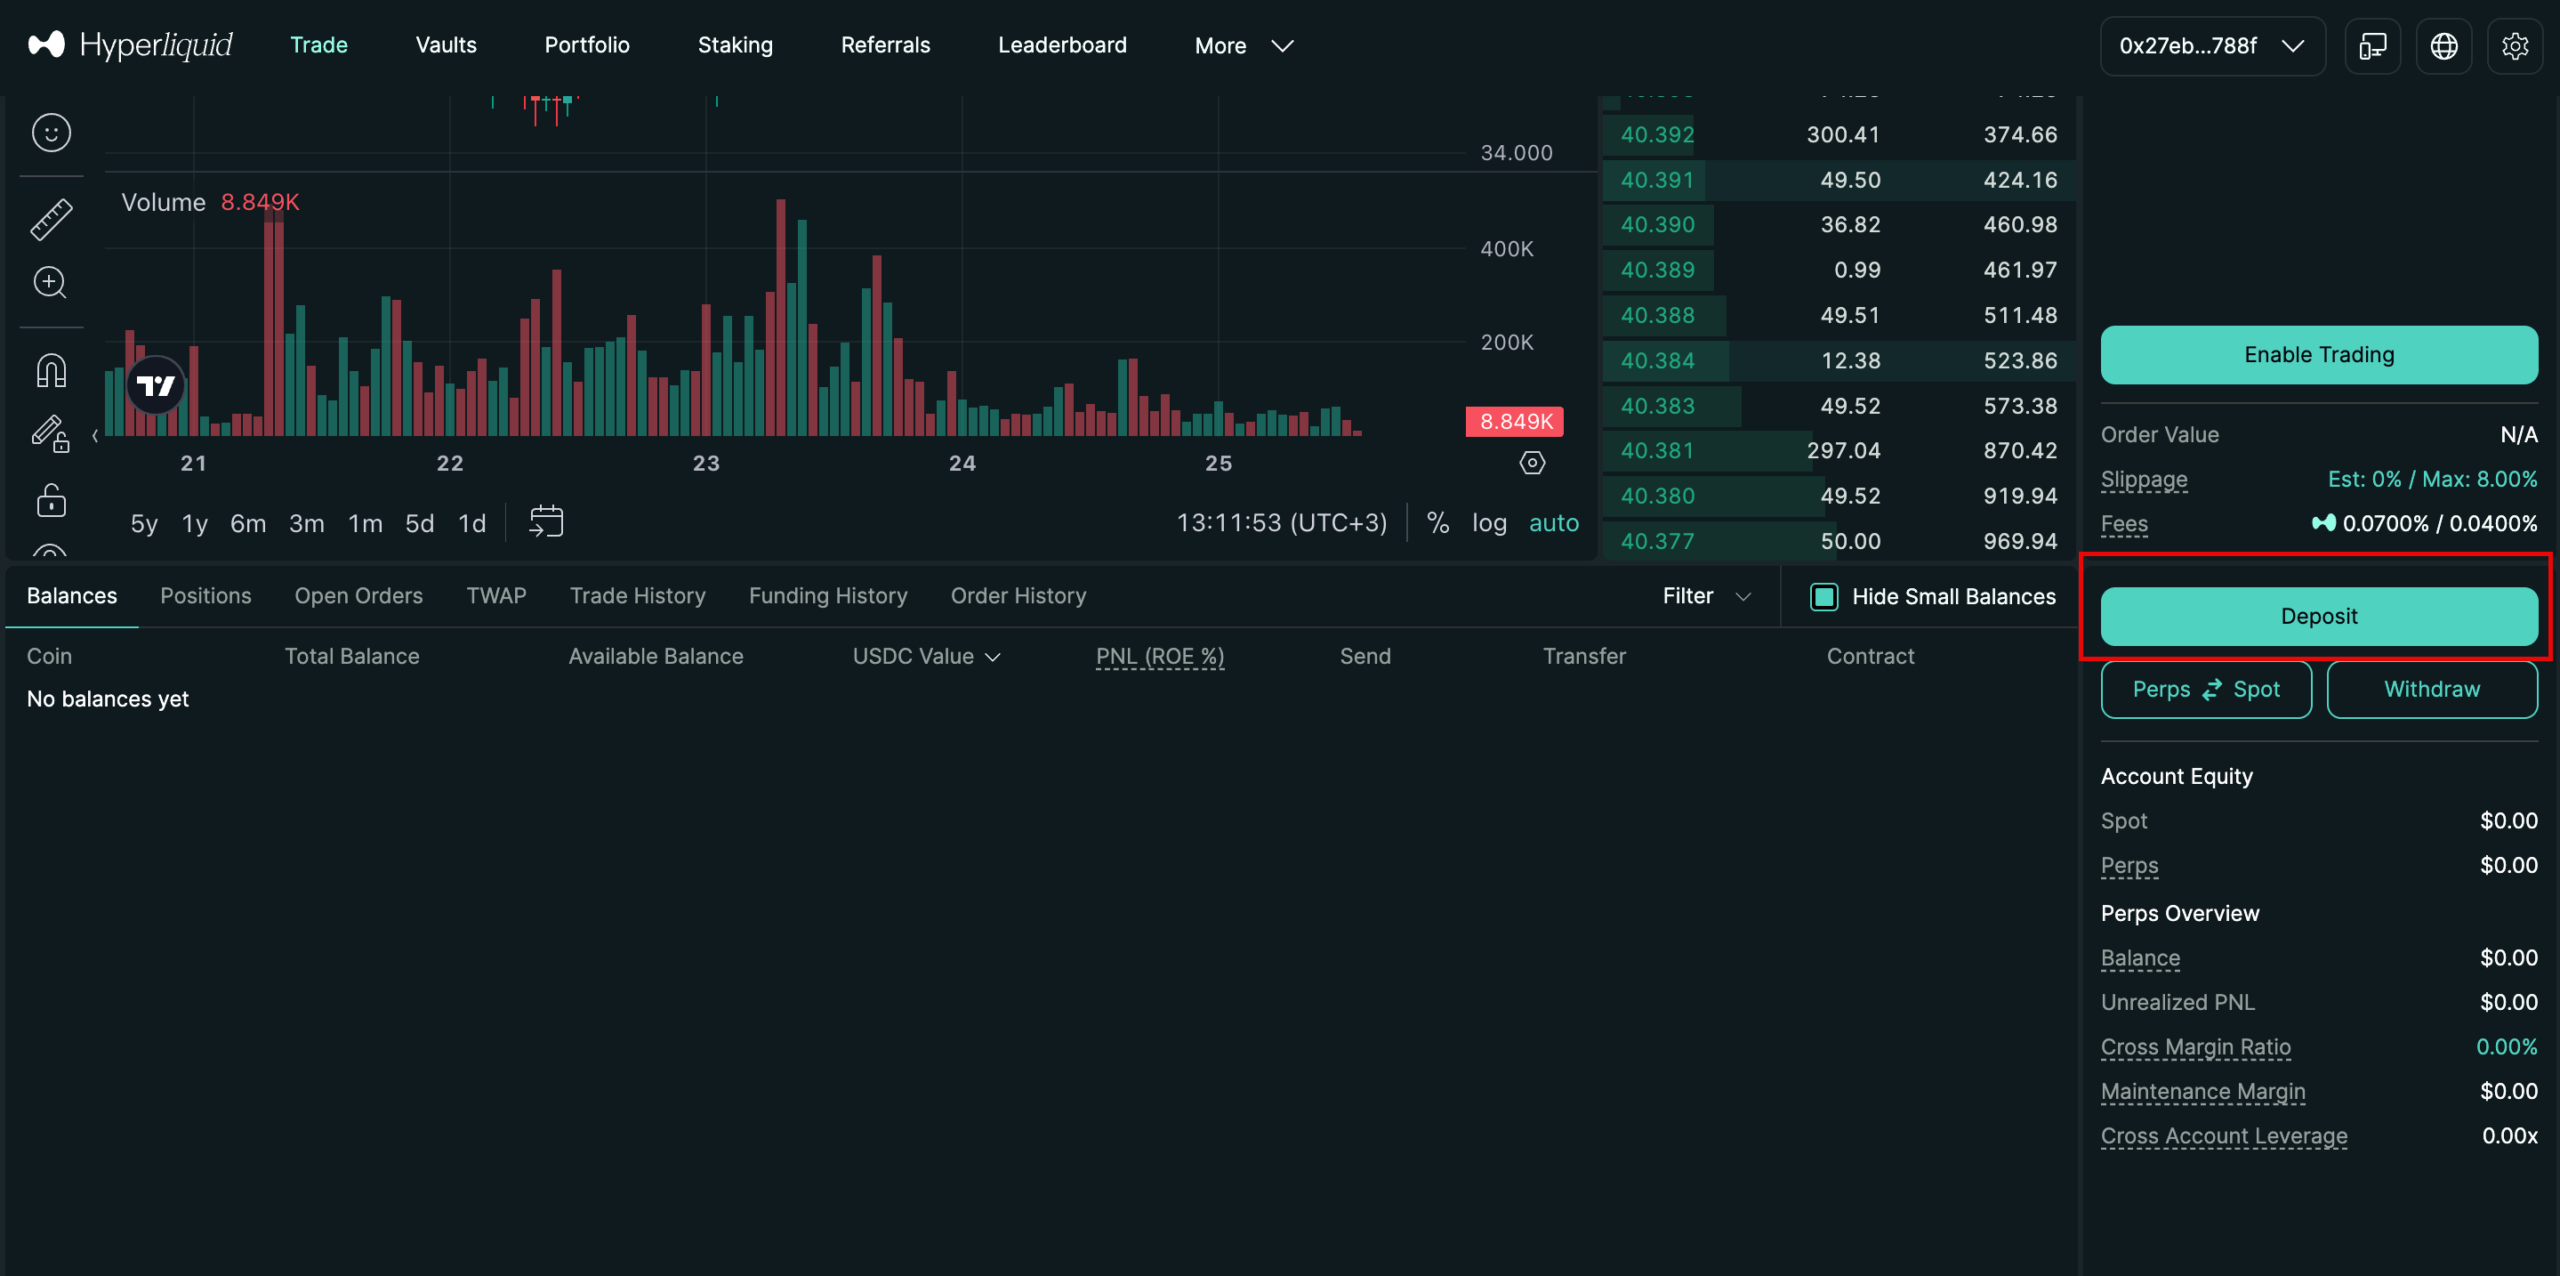Select the zoom in tool
The width and height of the screenshot is (2560, 1276).
51,283
